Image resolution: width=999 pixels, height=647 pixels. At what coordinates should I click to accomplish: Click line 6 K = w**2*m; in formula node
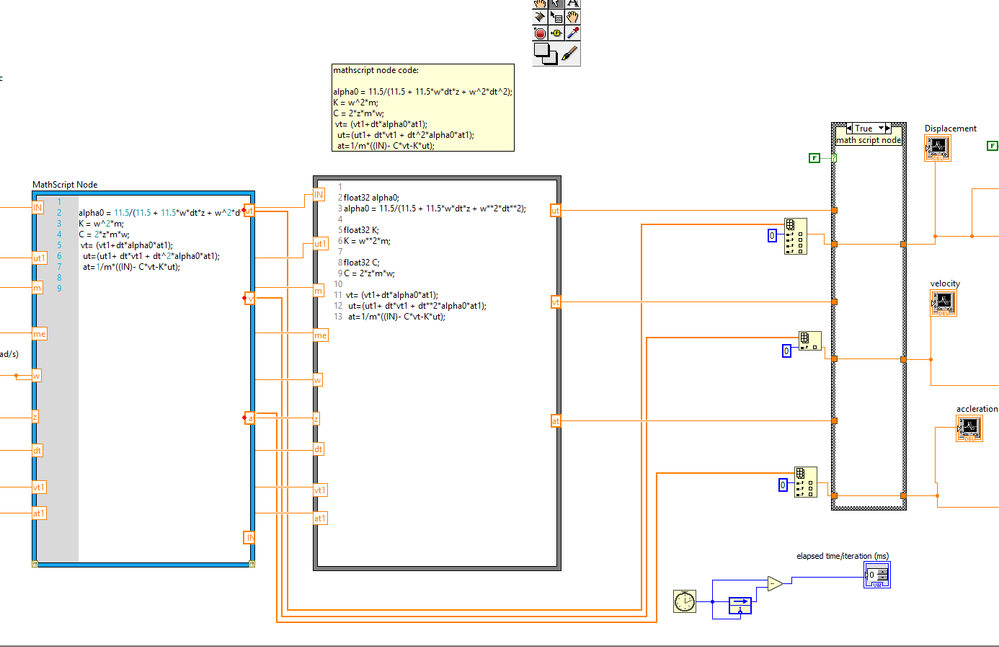[x=367, y=241]
